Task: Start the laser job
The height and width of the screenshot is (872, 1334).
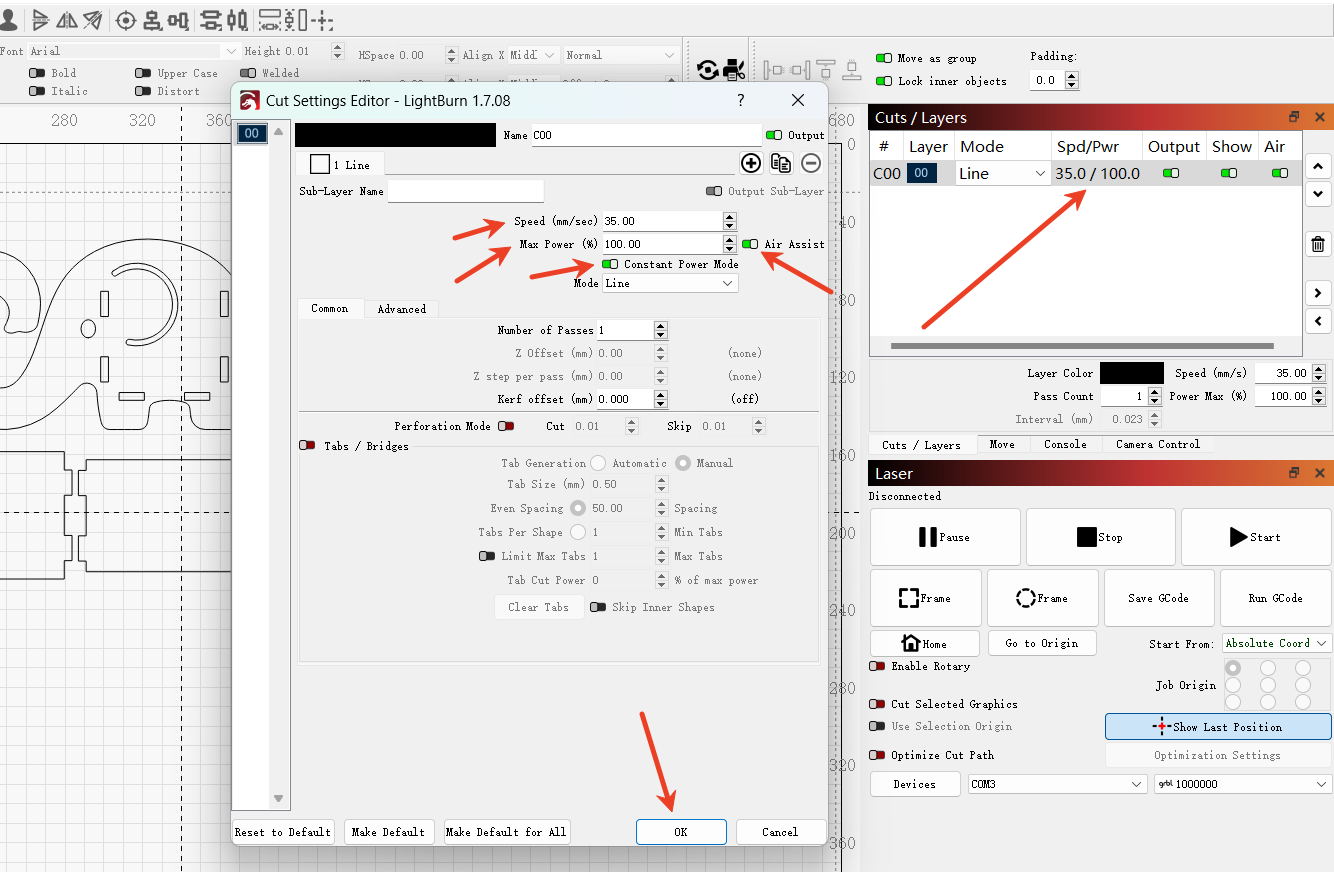Action: coord(1255,537)
